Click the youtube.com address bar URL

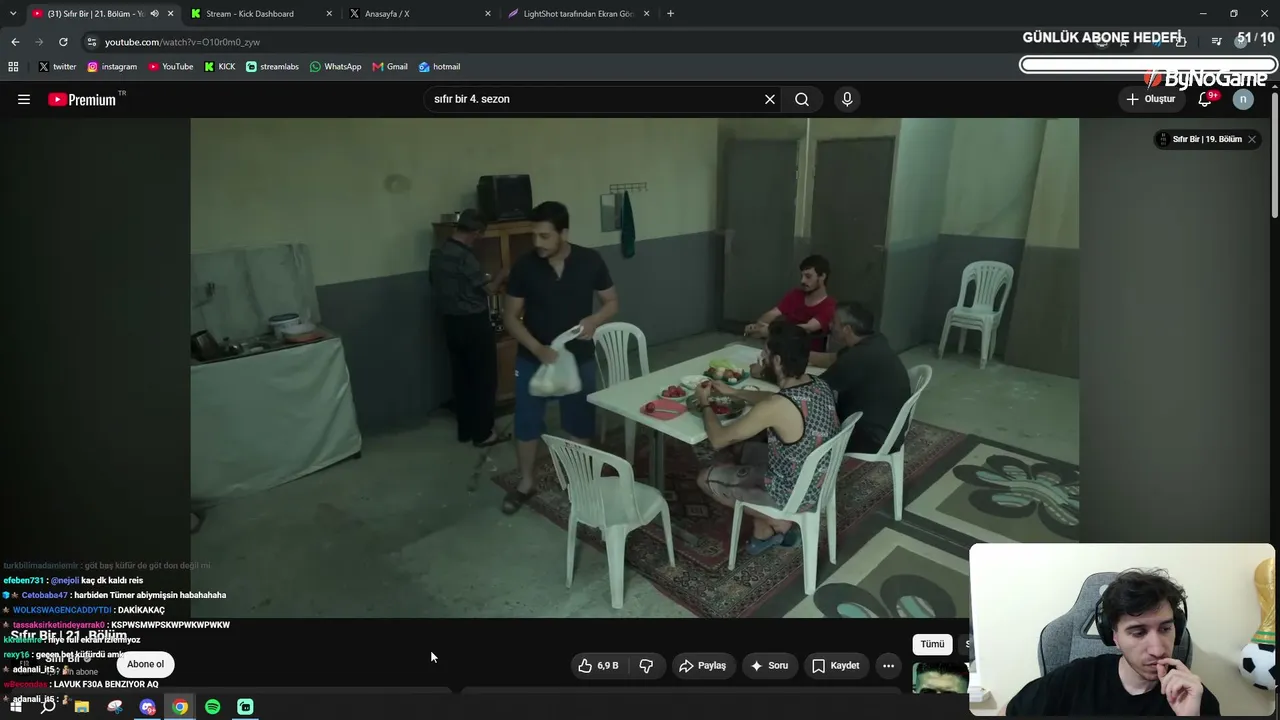tap(182, 42)
